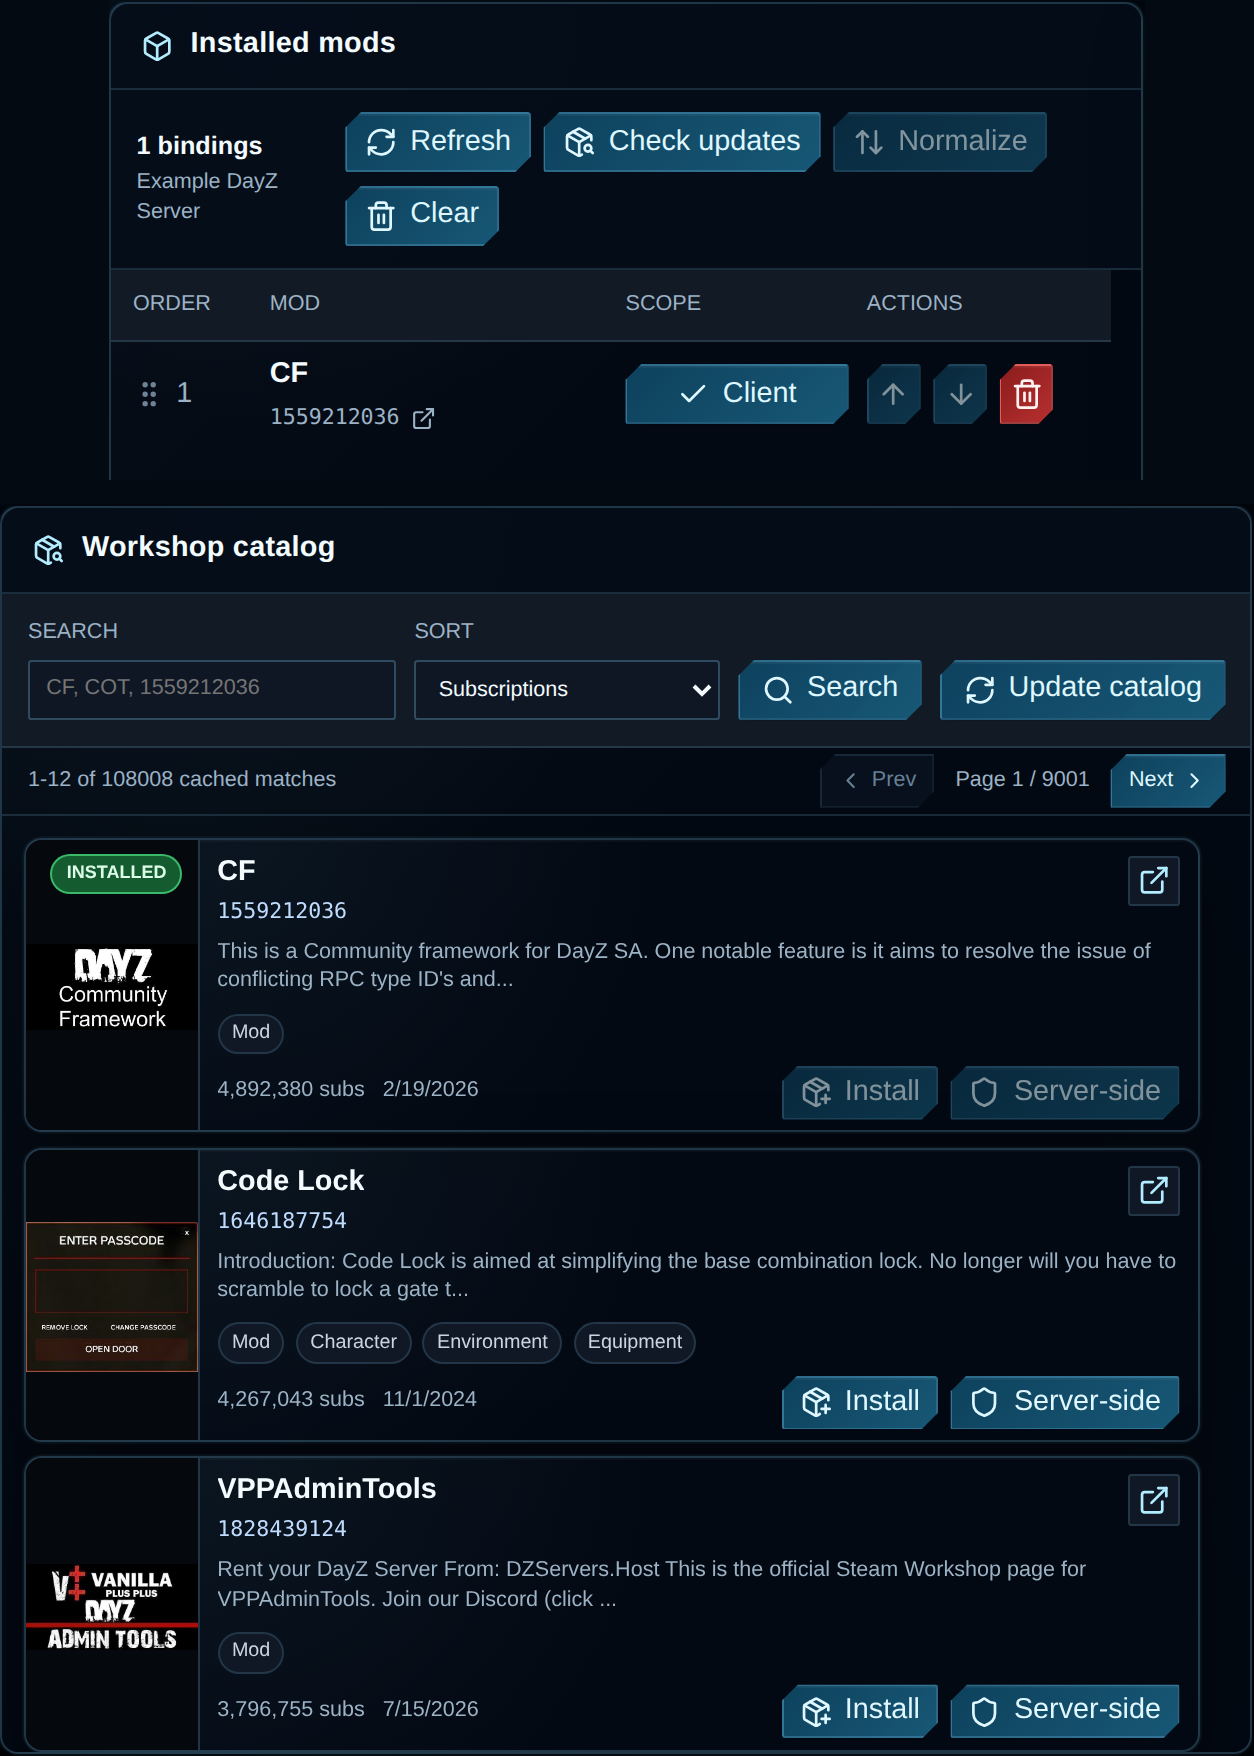Click Update catalog button
This screenshot has width=1254, height=1756.
pyautogui.click(x=1083, y=689)
